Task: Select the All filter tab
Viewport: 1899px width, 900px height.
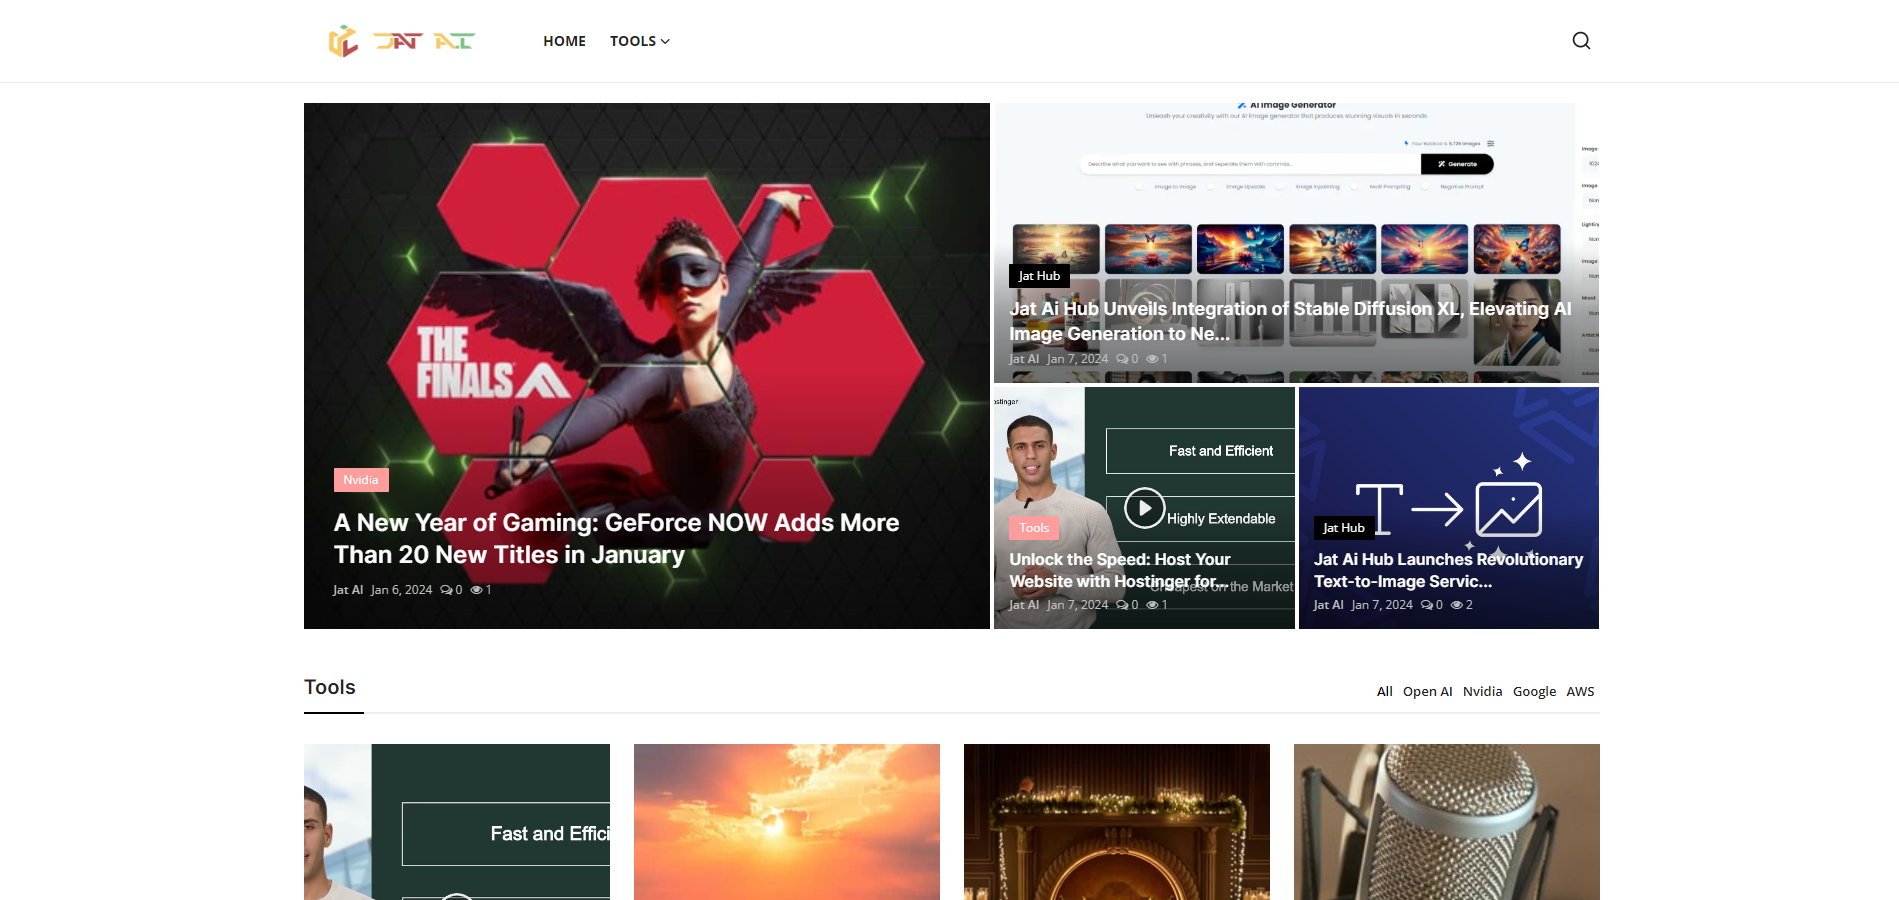Action: pos(1384,691)
